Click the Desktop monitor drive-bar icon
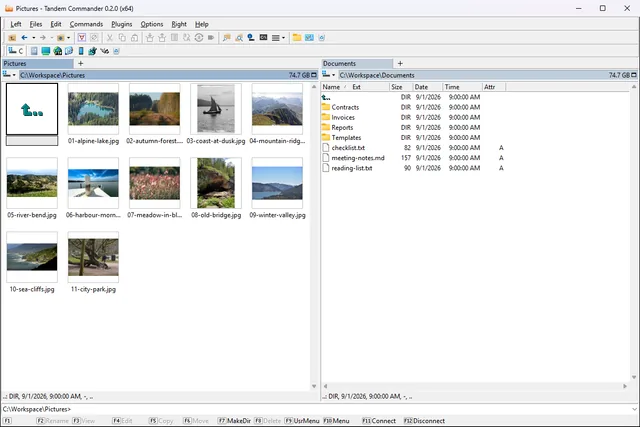The height and width of the screenshot is (427, 640). coord(46,51)
